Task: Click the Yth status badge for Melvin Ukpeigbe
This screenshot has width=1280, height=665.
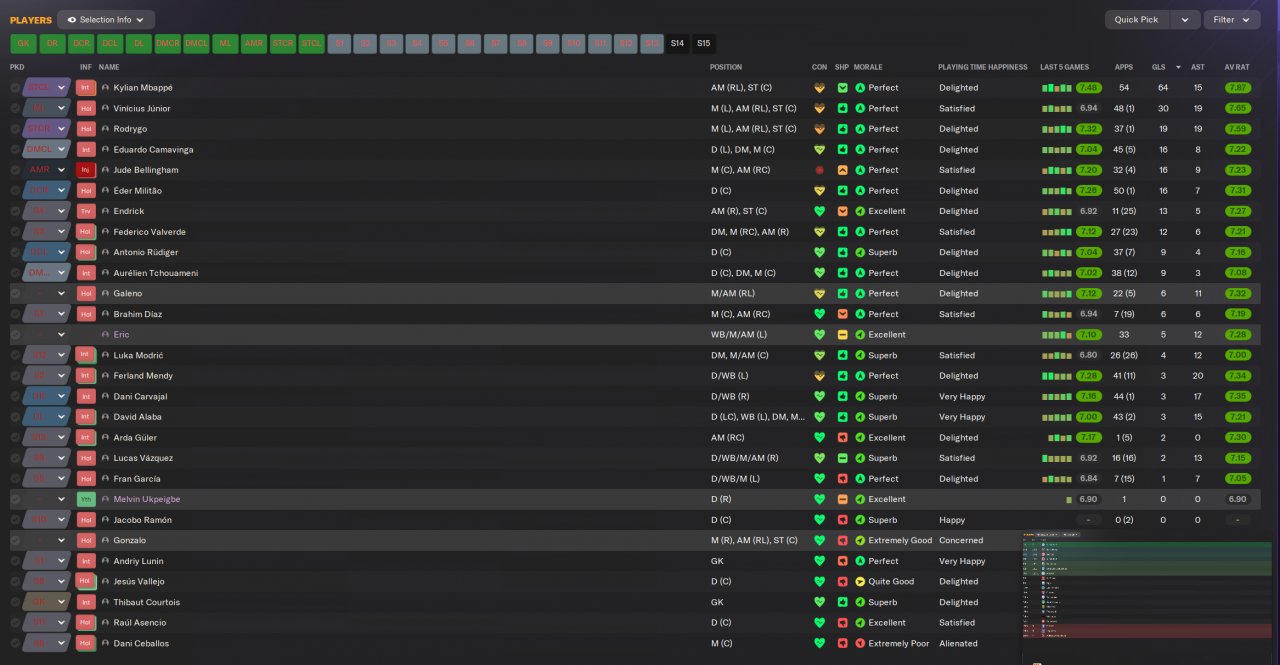Action: [86, 499]
